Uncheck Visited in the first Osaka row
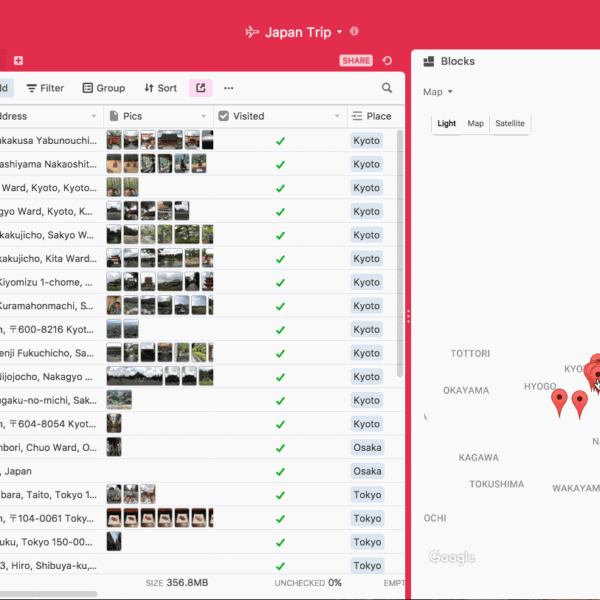This screenshot has width=600, height=600. click(x=280, y=448)
